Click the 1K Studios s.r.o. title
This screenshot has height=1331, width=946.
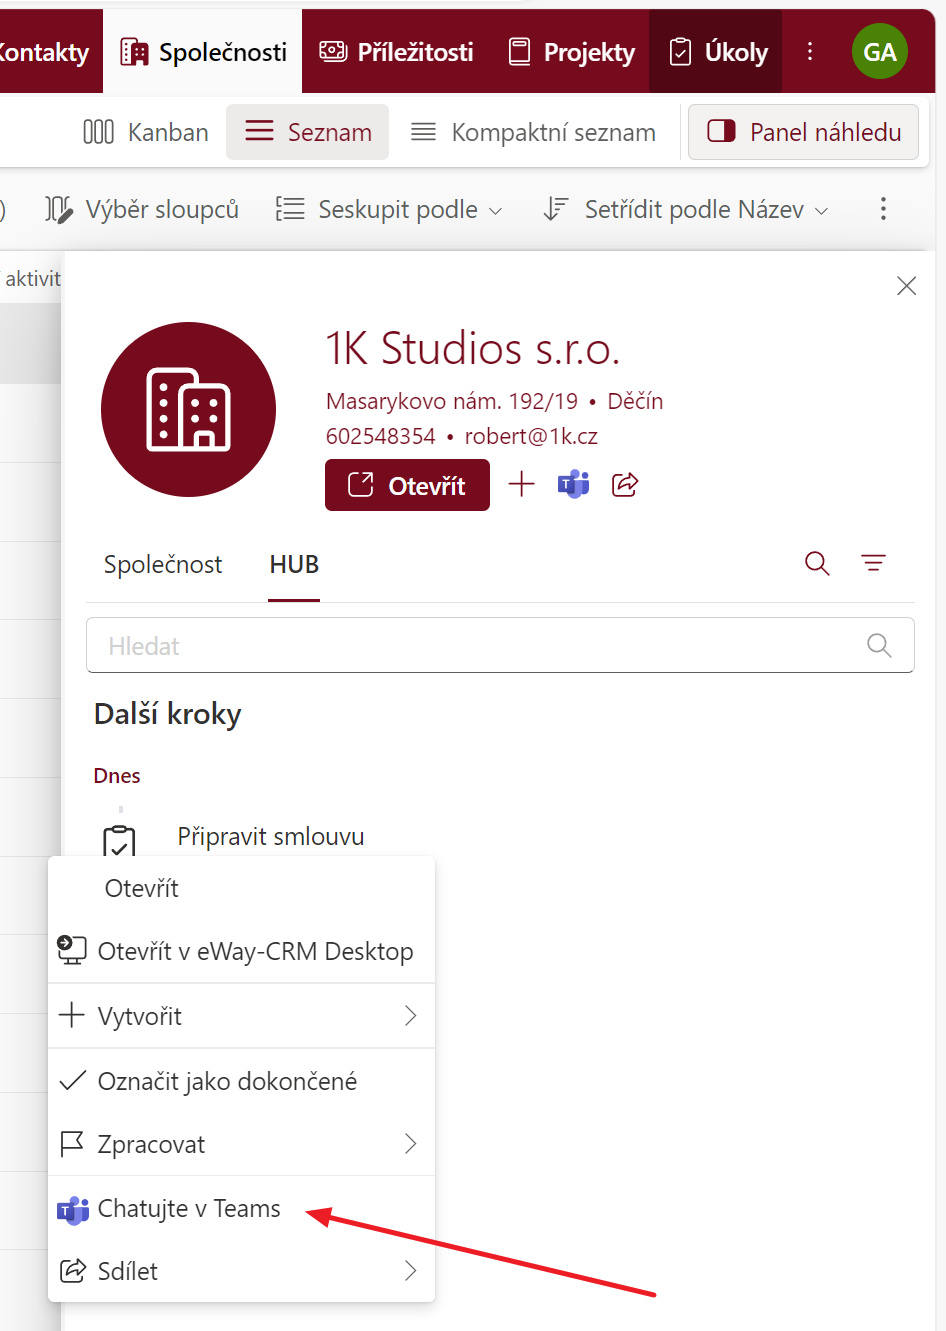pos(473,349)
